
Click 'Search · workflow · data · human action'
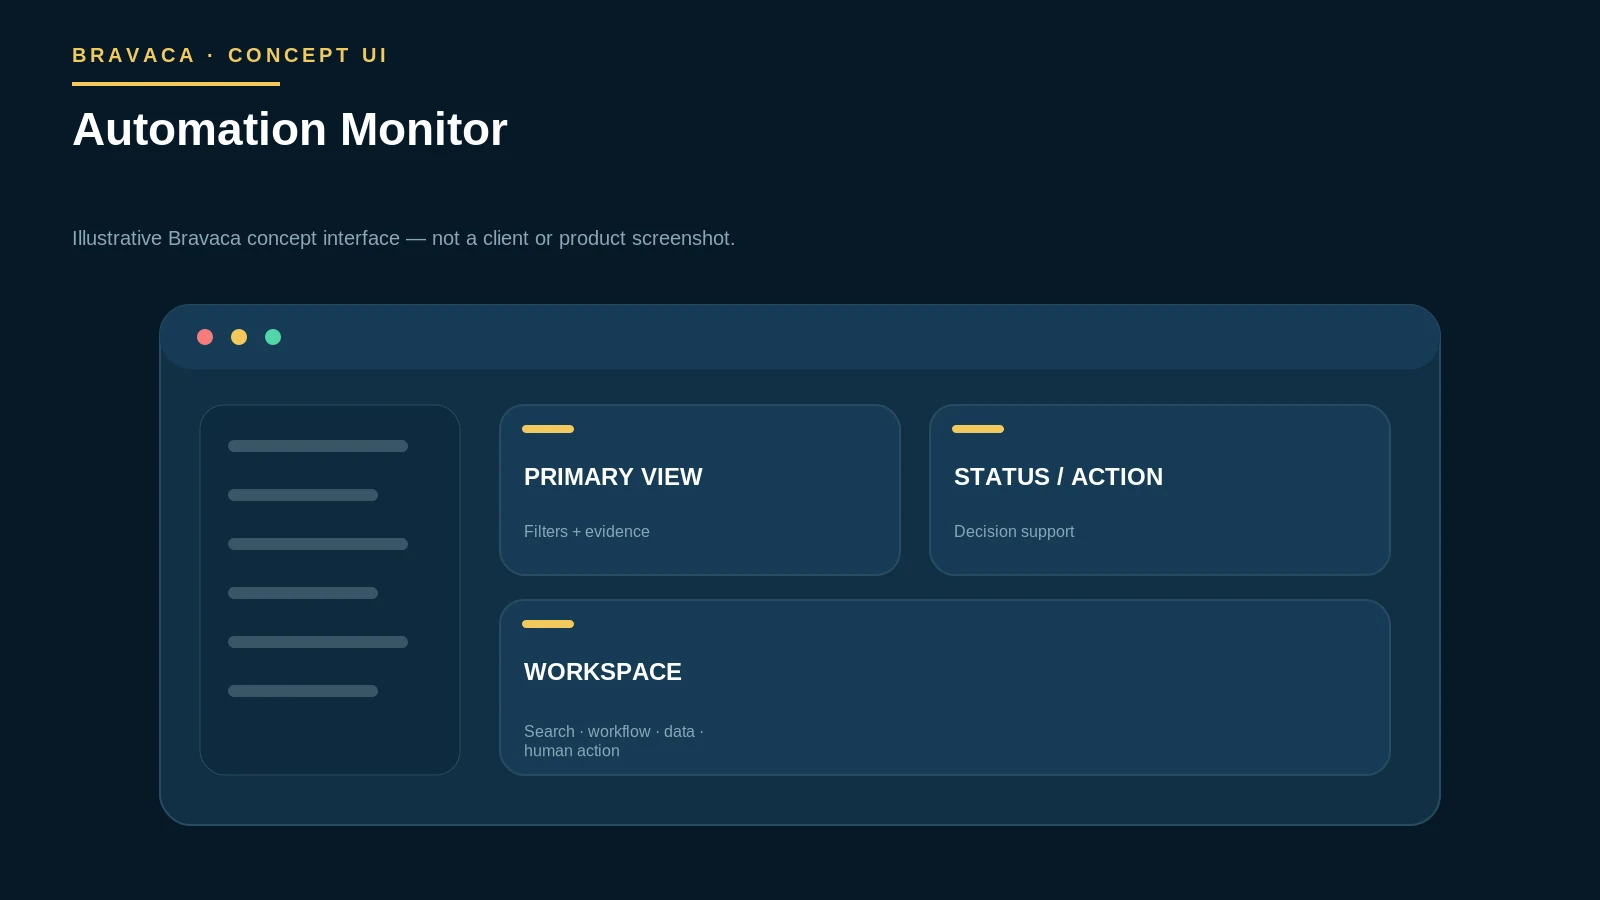pos(614,741)
